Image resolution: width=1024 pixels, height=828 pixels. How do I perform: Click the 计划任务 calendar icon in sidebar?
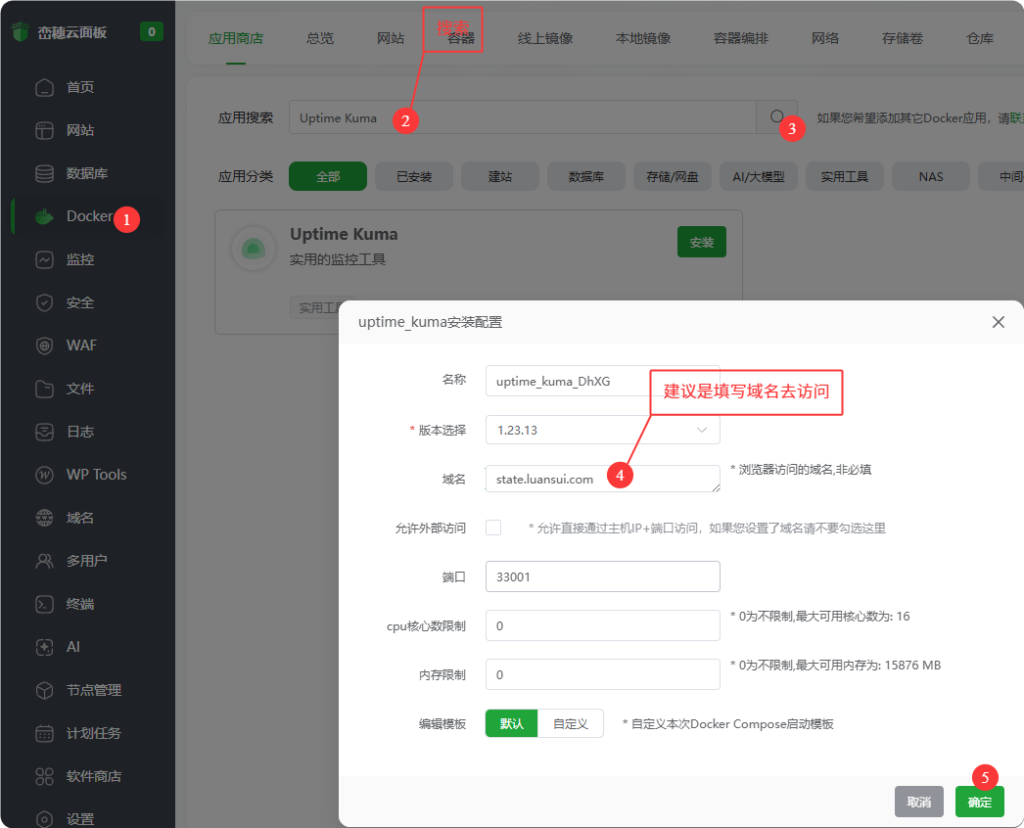click(x=44, y=733)
